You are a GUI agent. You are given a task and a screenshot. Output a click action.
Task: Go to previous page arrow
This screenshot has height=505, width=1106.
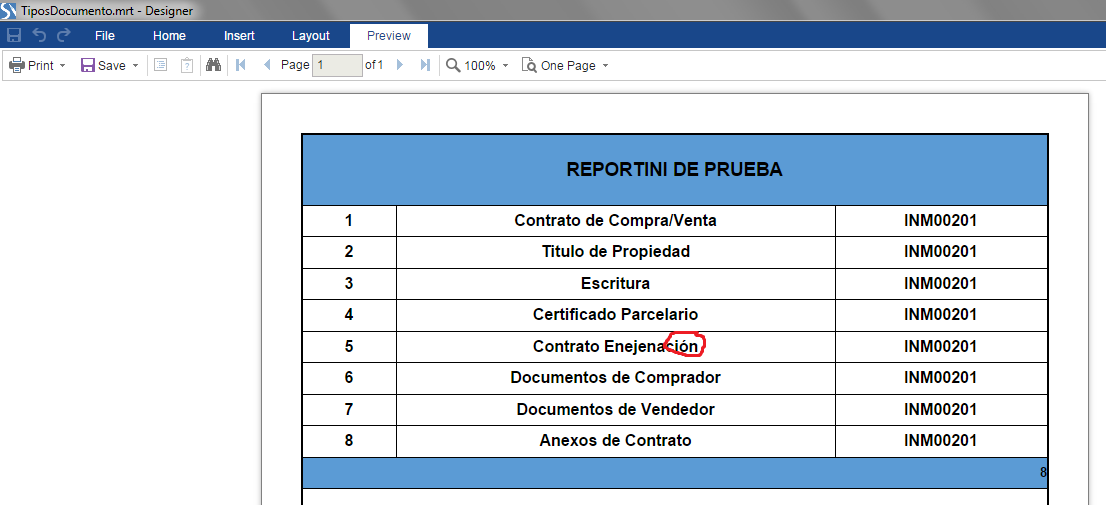point(267,66)
